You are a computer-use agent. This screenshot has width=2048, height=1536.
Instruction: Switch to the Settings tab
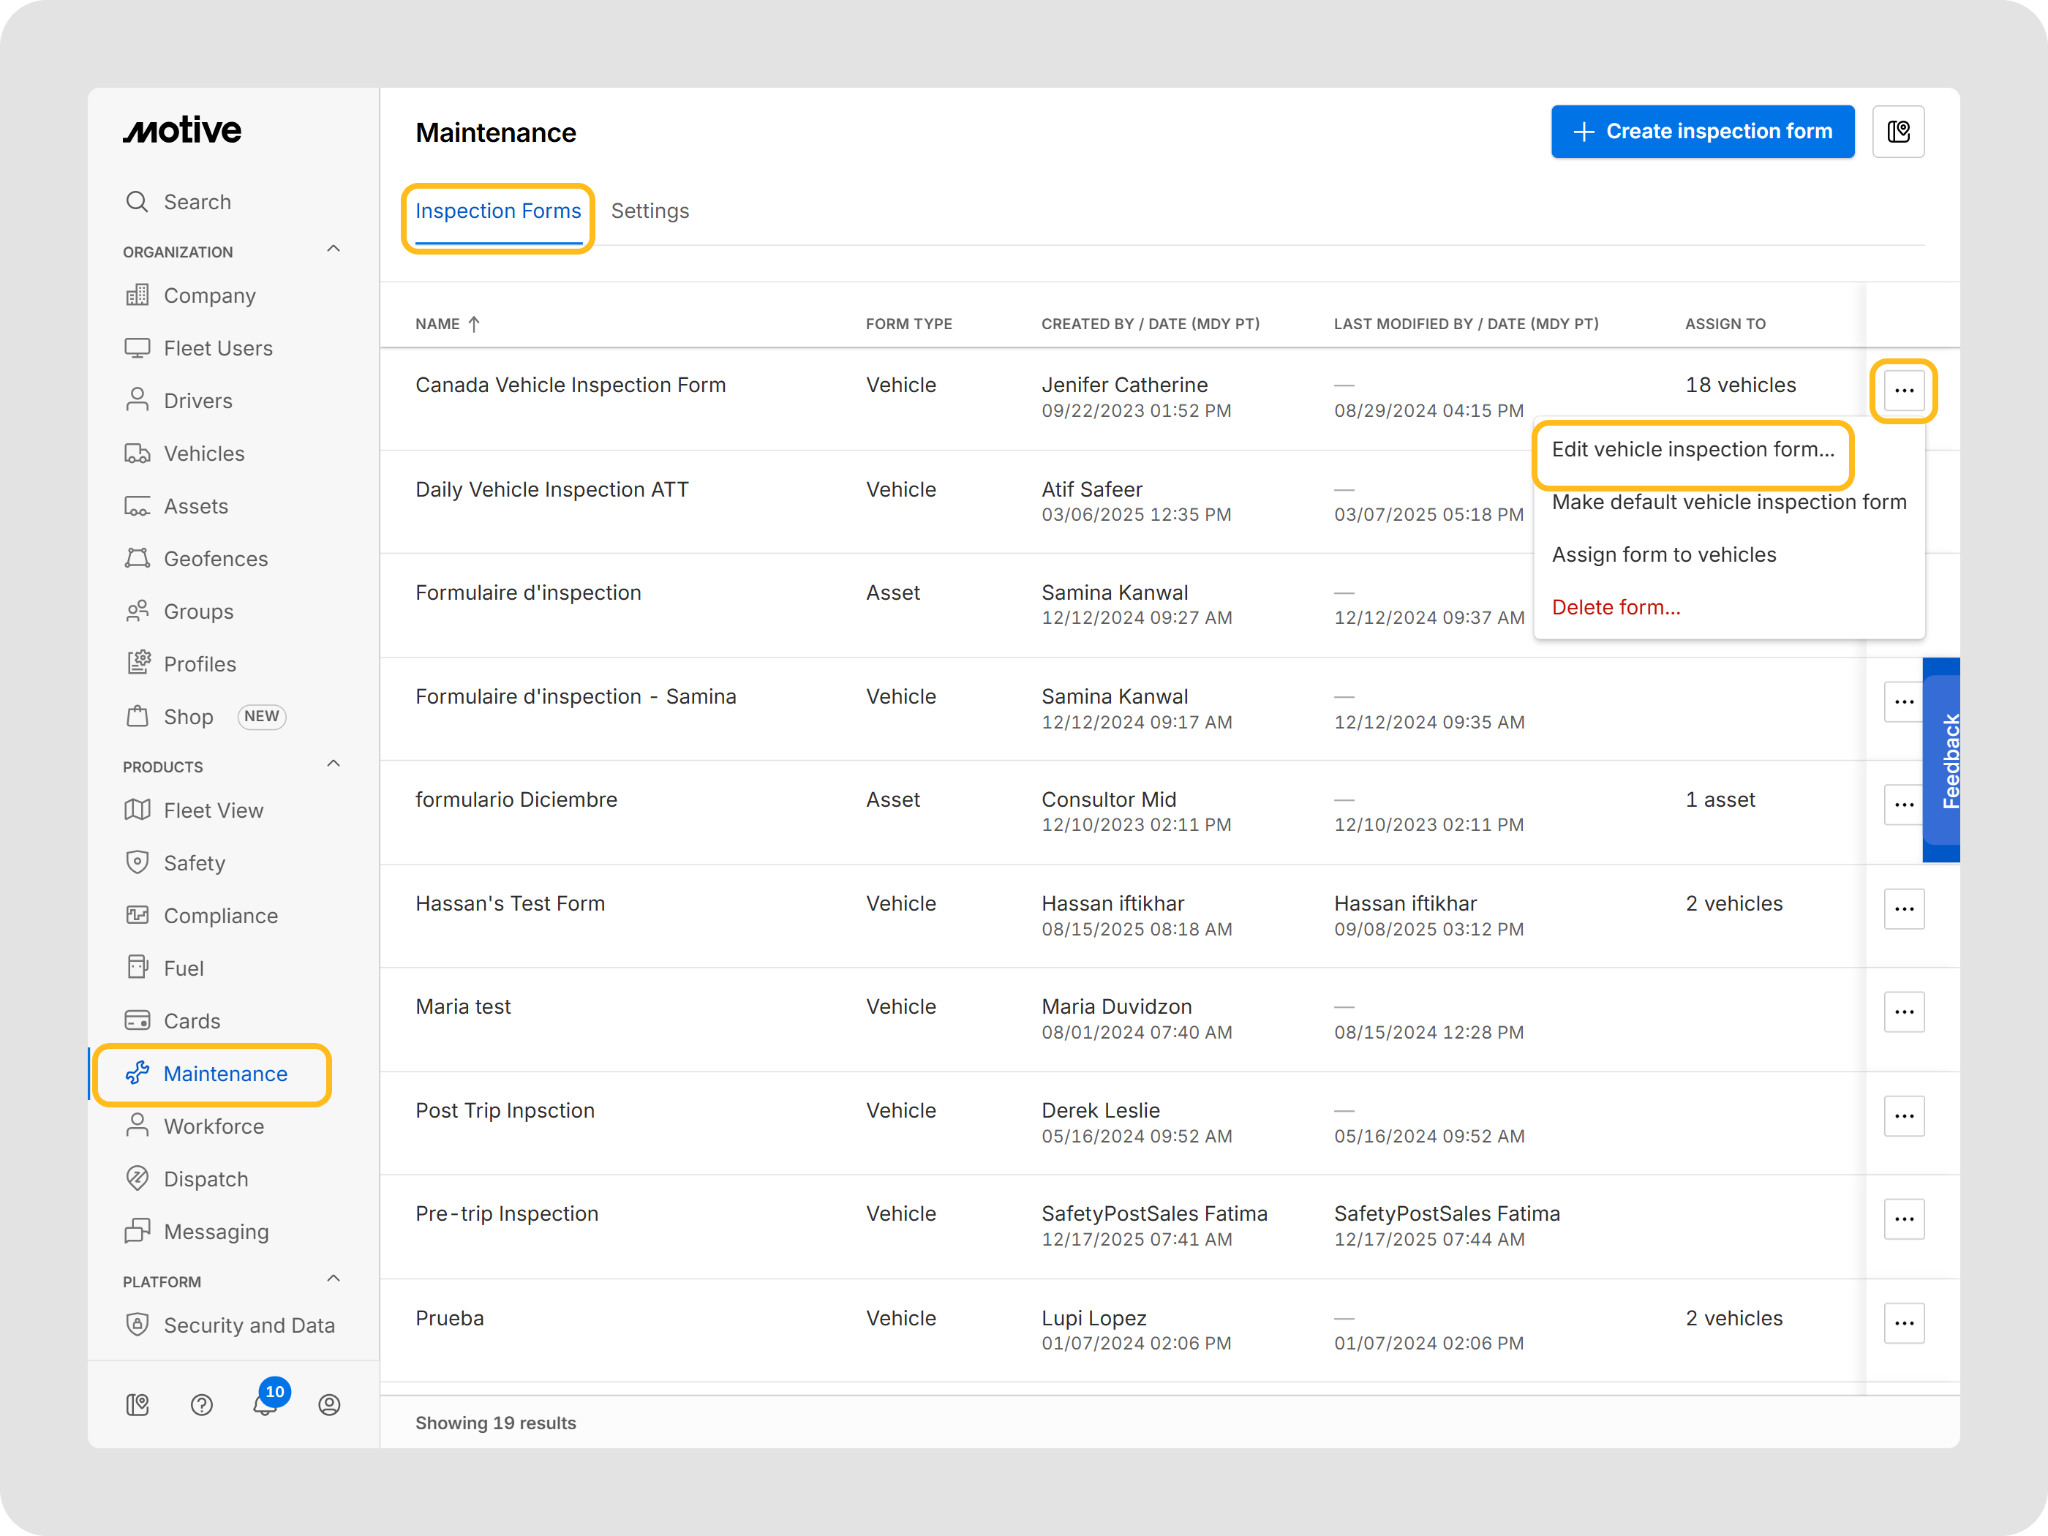point(650,211)
